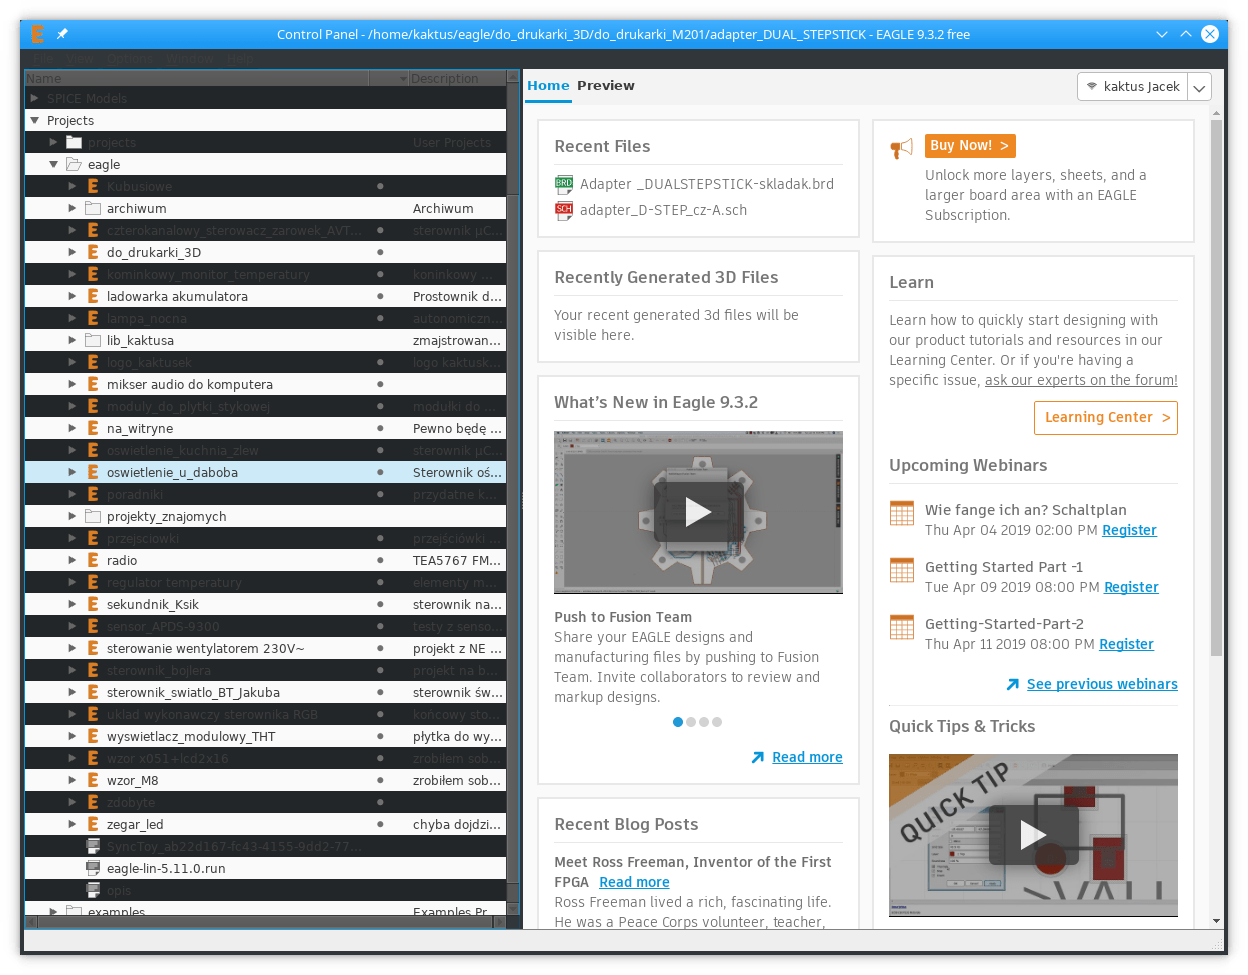Switch to the Preview tab

[606, 86]
